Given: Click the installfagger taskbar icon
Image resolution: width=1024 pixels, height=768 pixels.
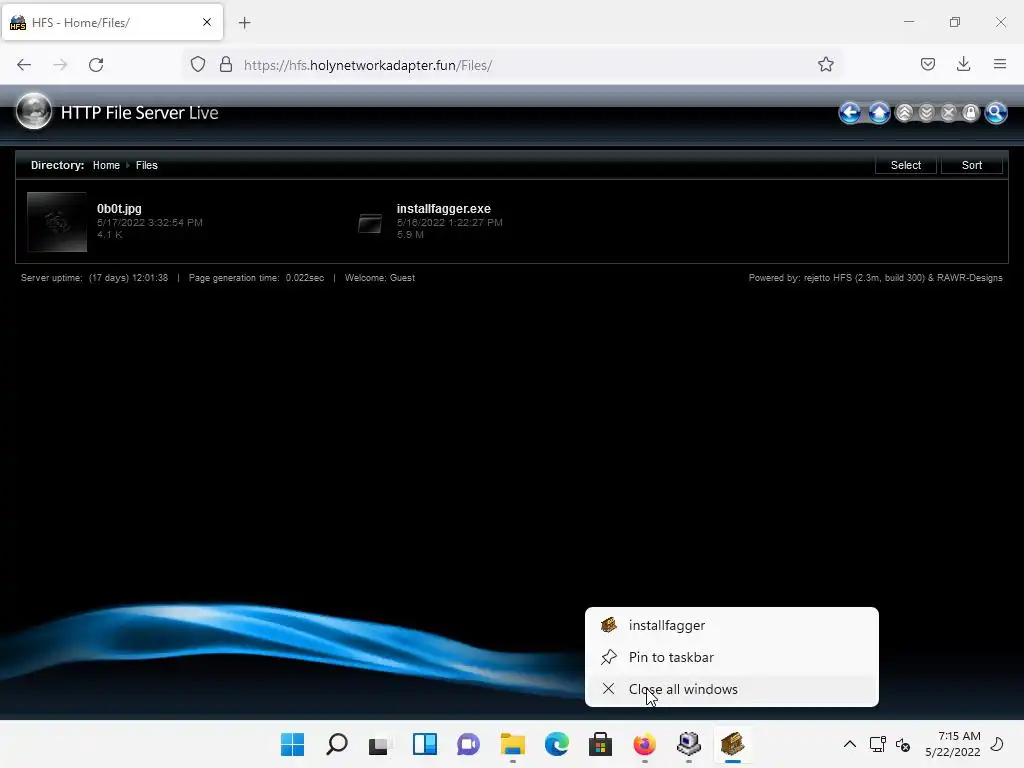Looking at the screenshot, I should 732,744.
